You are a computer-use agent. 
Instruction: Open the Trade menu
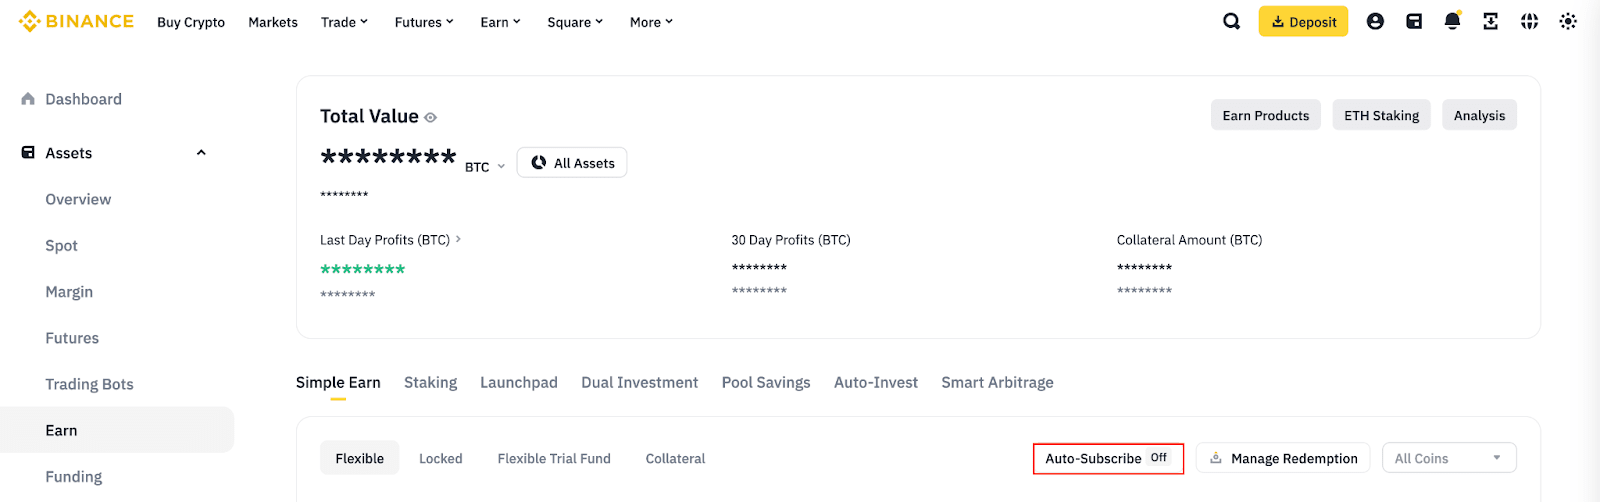tap(344, 22)
